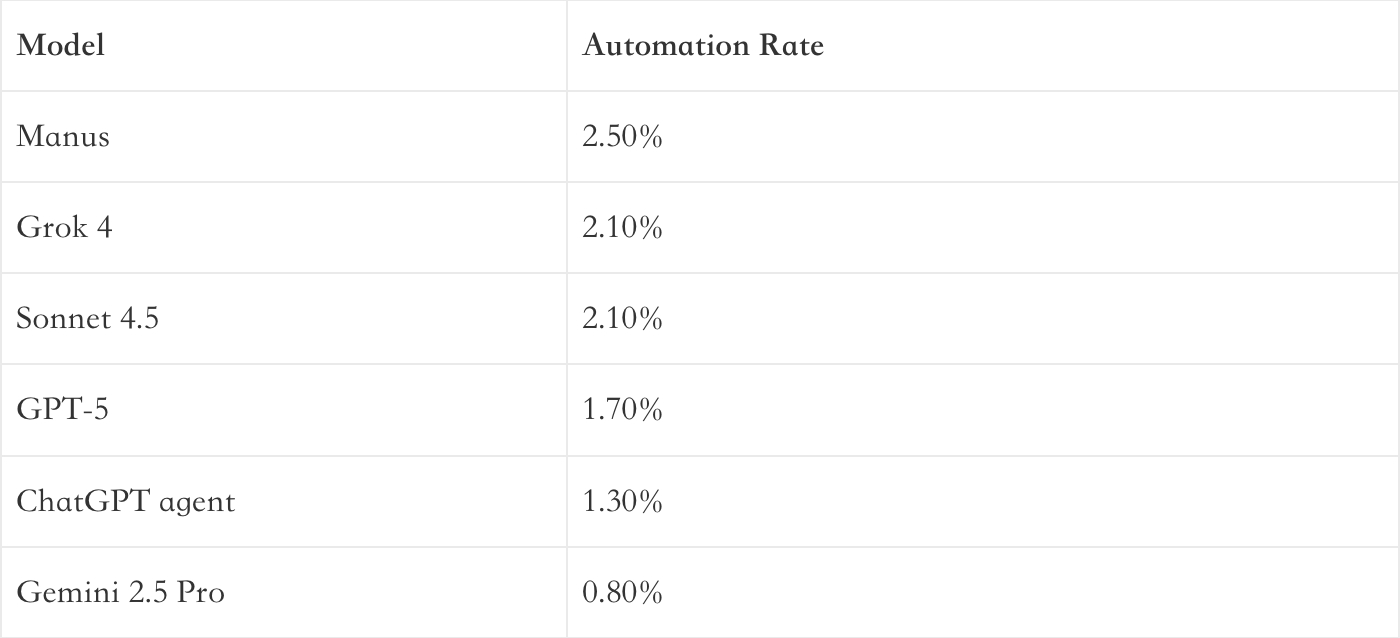
Task: Select the Manus model name
Action: coord(63,137)
